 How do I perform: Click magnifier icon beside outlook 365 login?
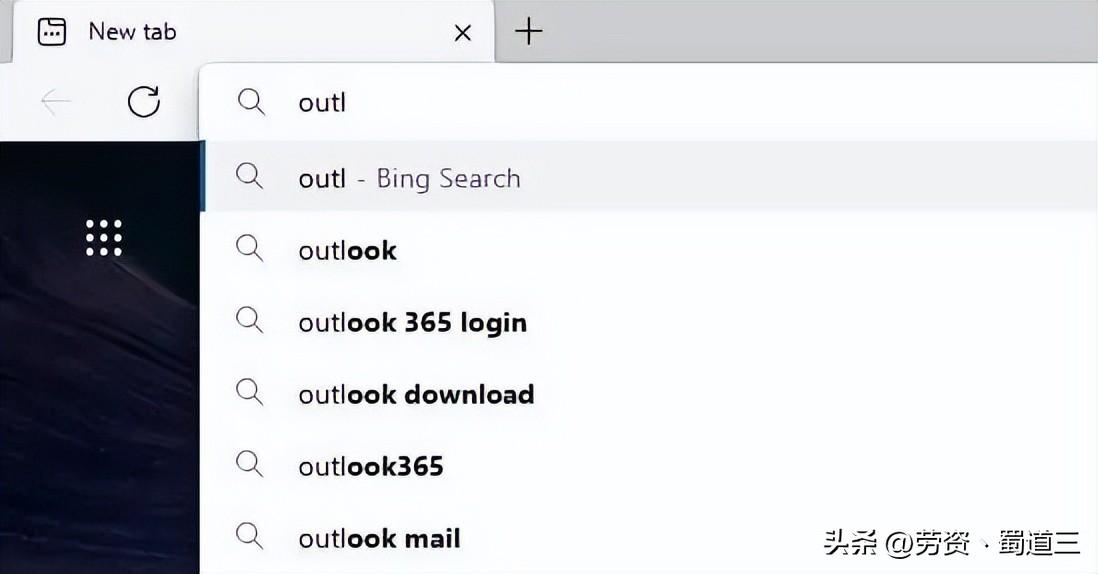249,320
